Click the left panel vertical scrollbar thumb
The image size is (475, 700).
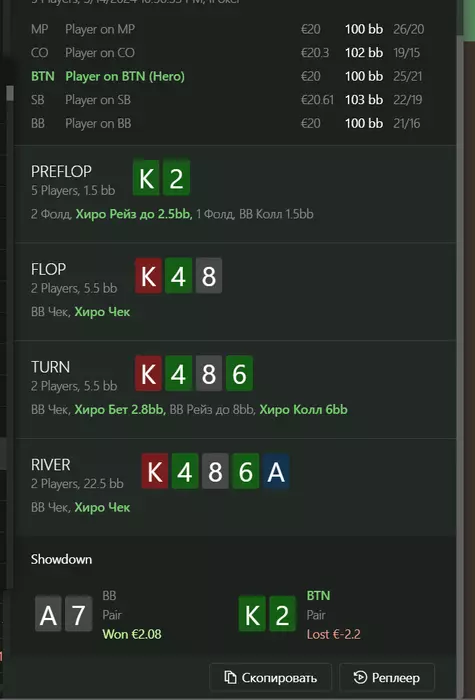10,94
